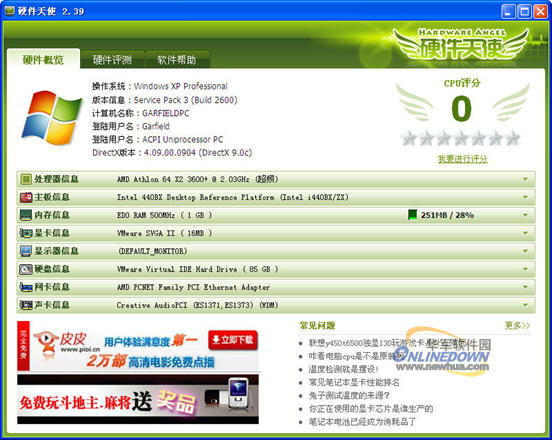Click the processor info (处理器信息) chip icon
This screenshot has height=440, width=552.
(x=25, y=180)
